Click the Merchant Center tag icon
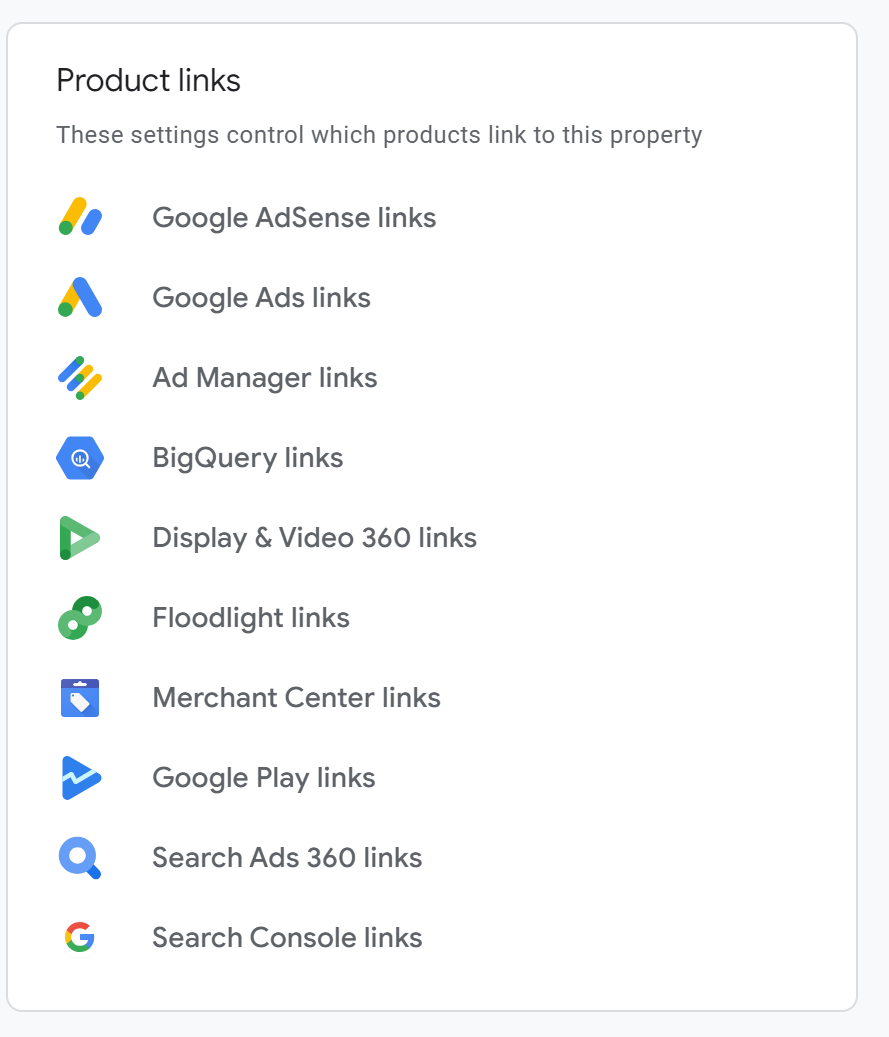Image resolution: width=889 pixels, height=1037 pixels. click(x=80, y=698)
